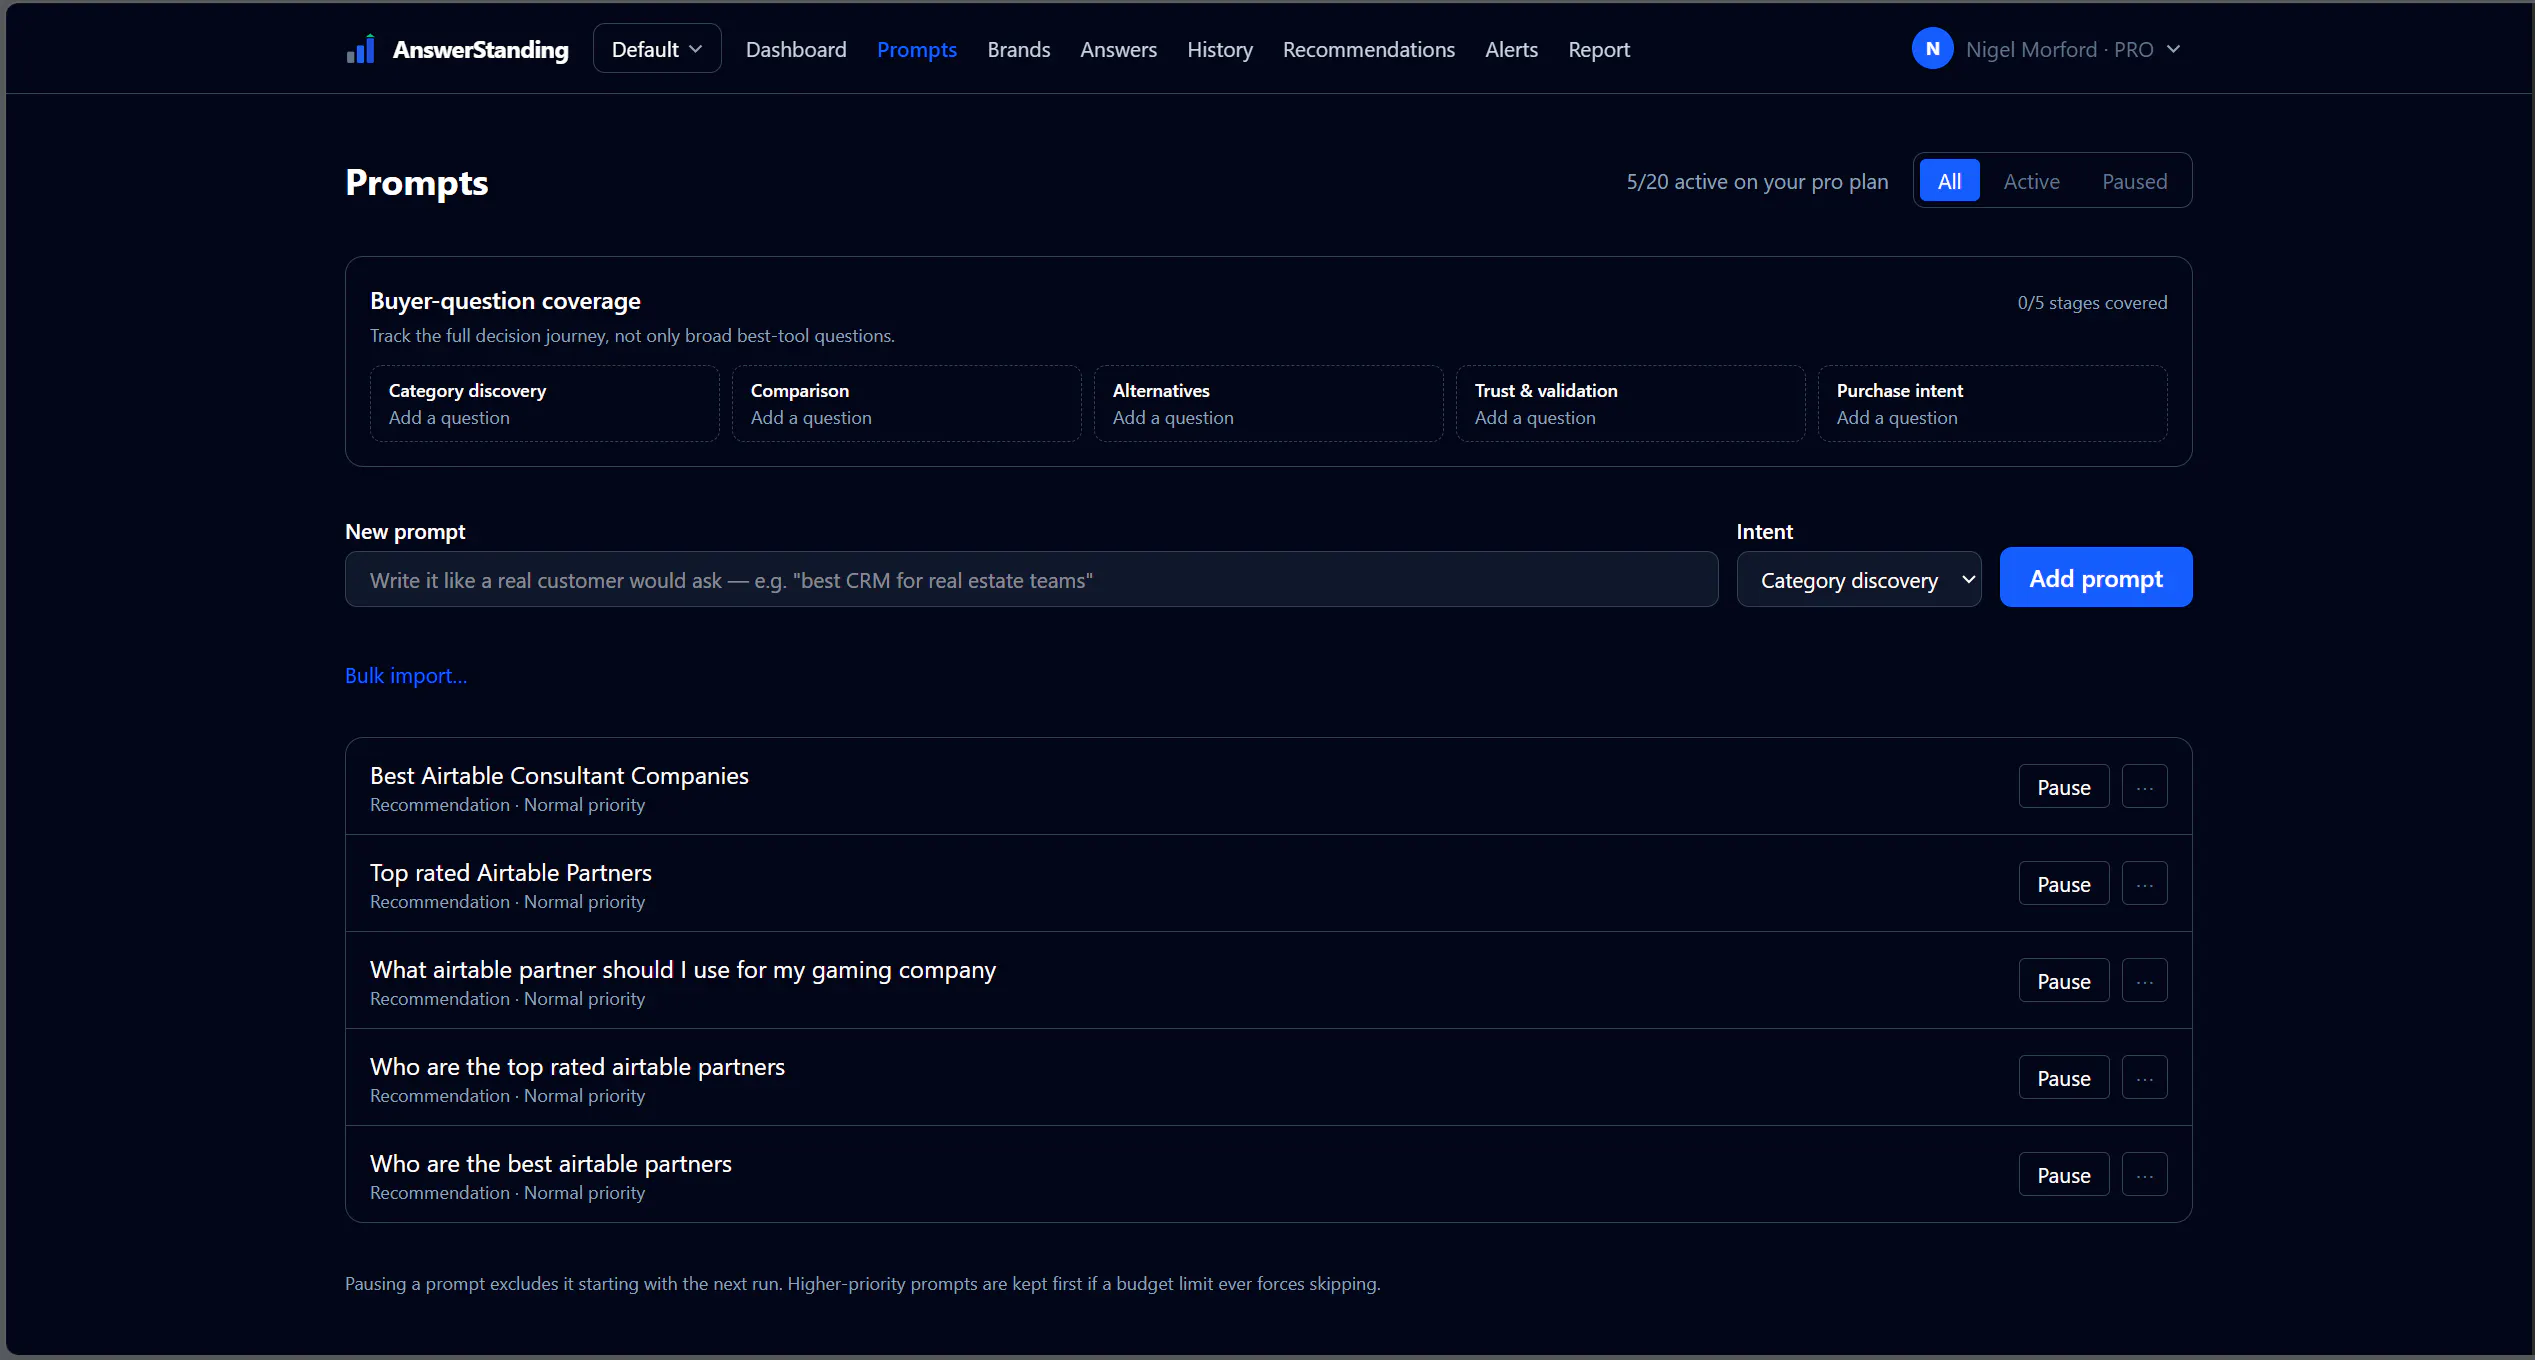Image resolution: width=2535 pixels, height=1360 pixels.
Task: Pause the gaming company airtable partner prompt
Action: click(2064, 981)
